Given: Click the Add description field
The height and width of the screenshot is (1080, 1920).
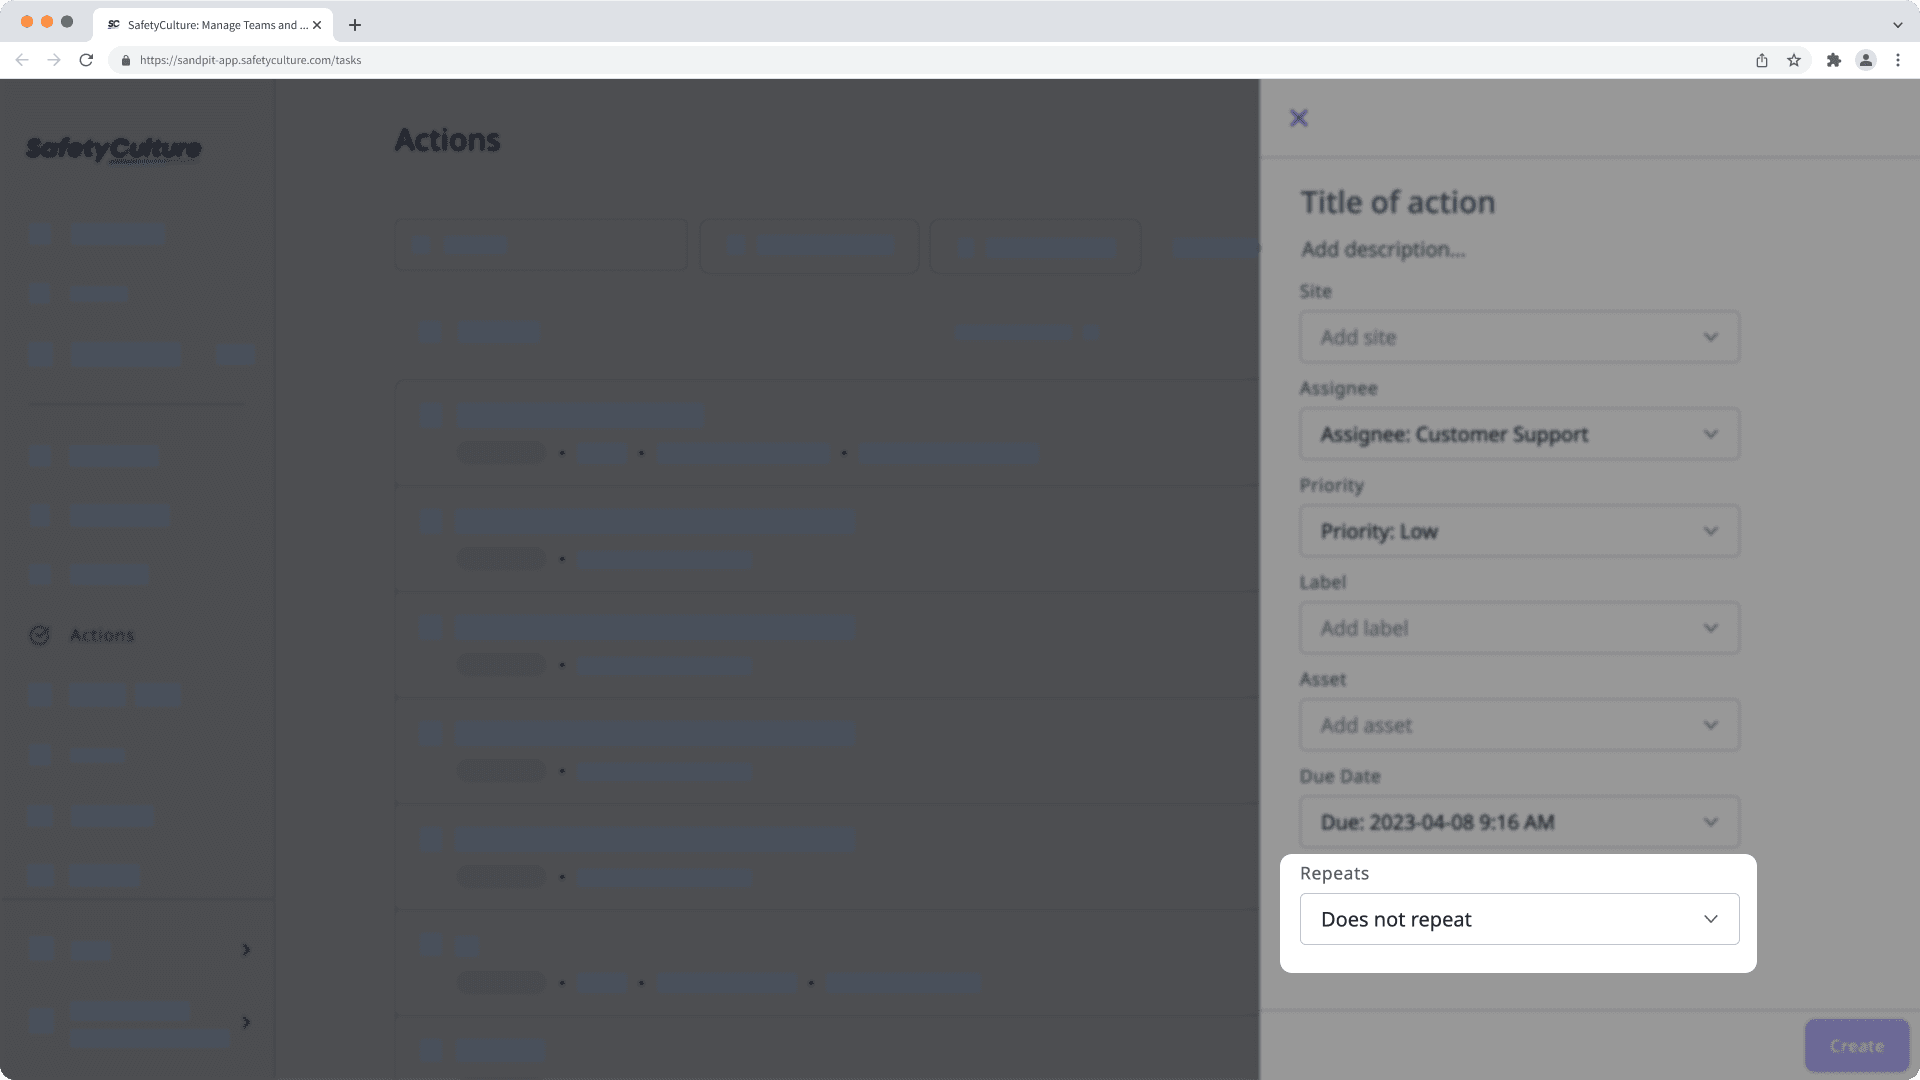Looking at the screenshot, I should pos(1383,249).
